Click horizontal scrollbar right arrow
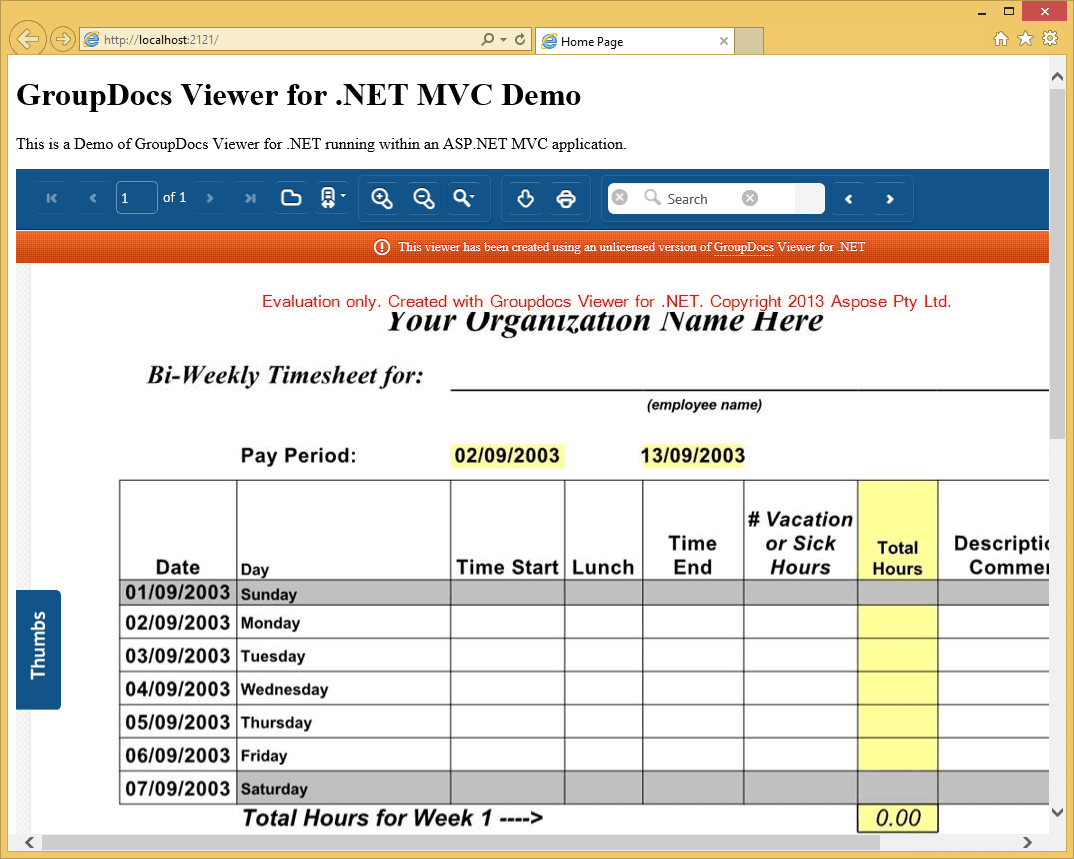 1027,842
